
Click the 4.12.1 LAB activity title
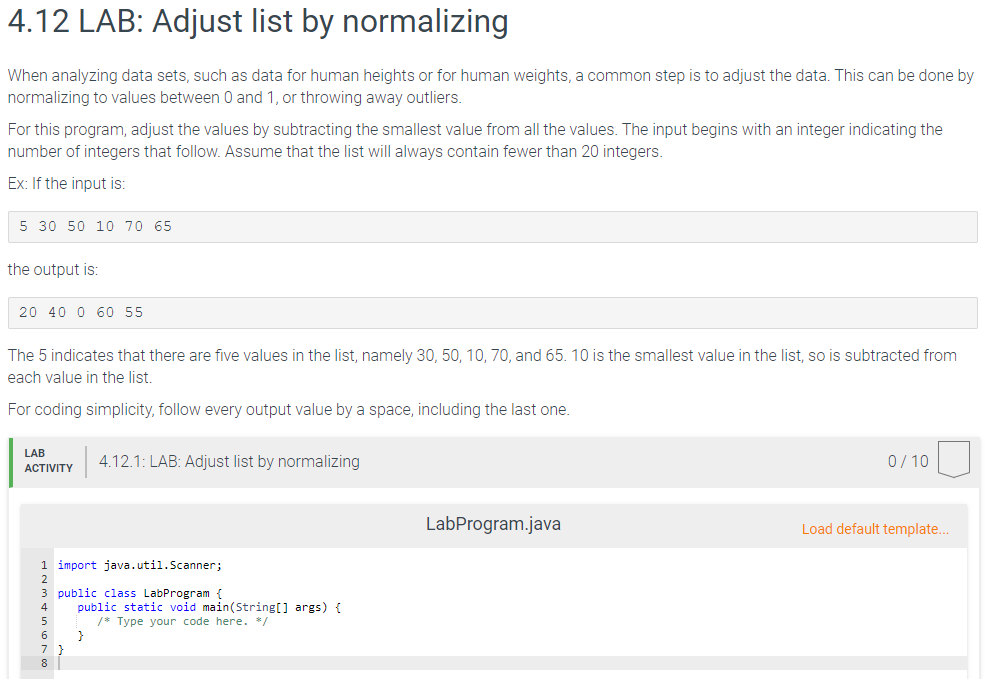[229, 462]
